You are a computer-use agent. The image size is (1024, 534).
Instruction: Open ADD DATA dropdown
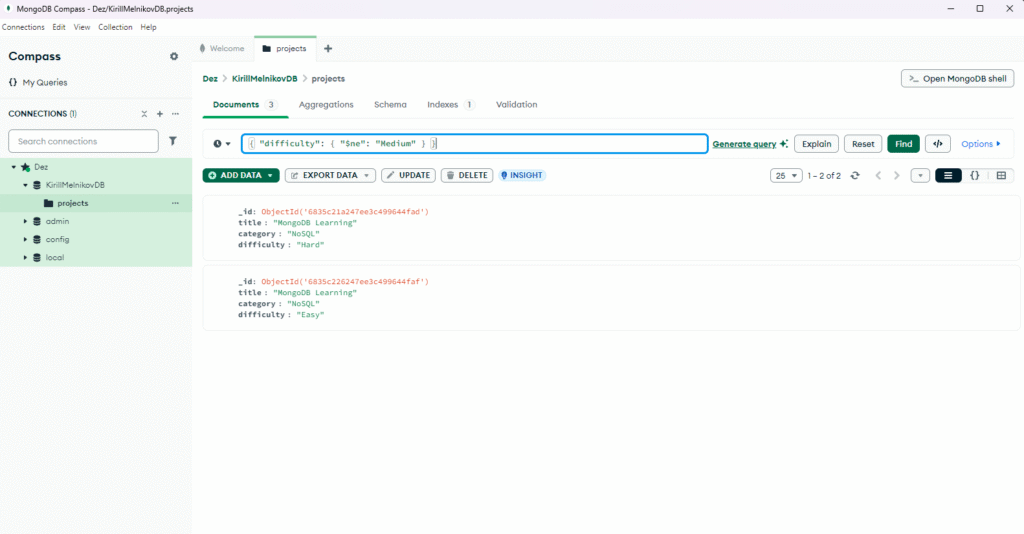tap(241, 175)
